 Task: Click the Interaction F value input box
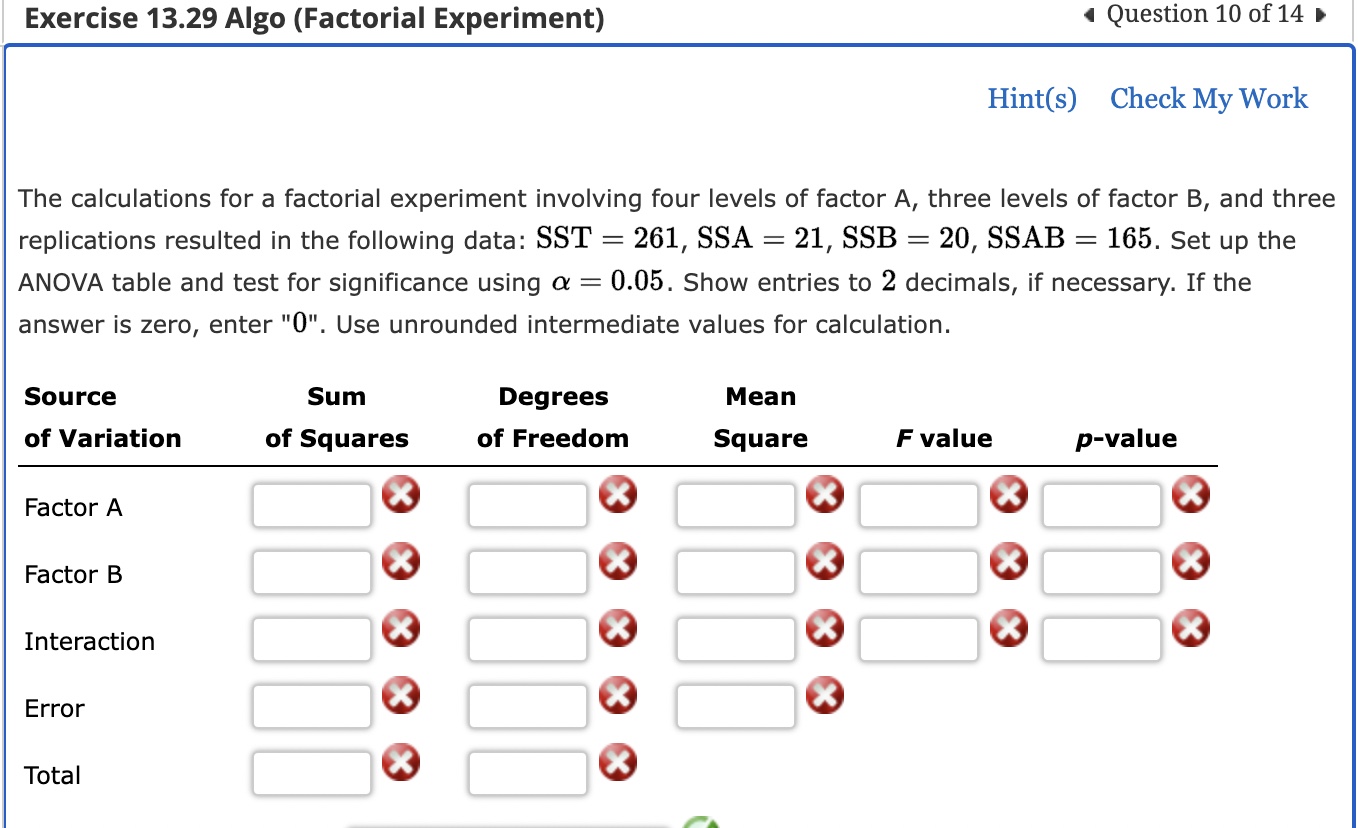(918, 639)
